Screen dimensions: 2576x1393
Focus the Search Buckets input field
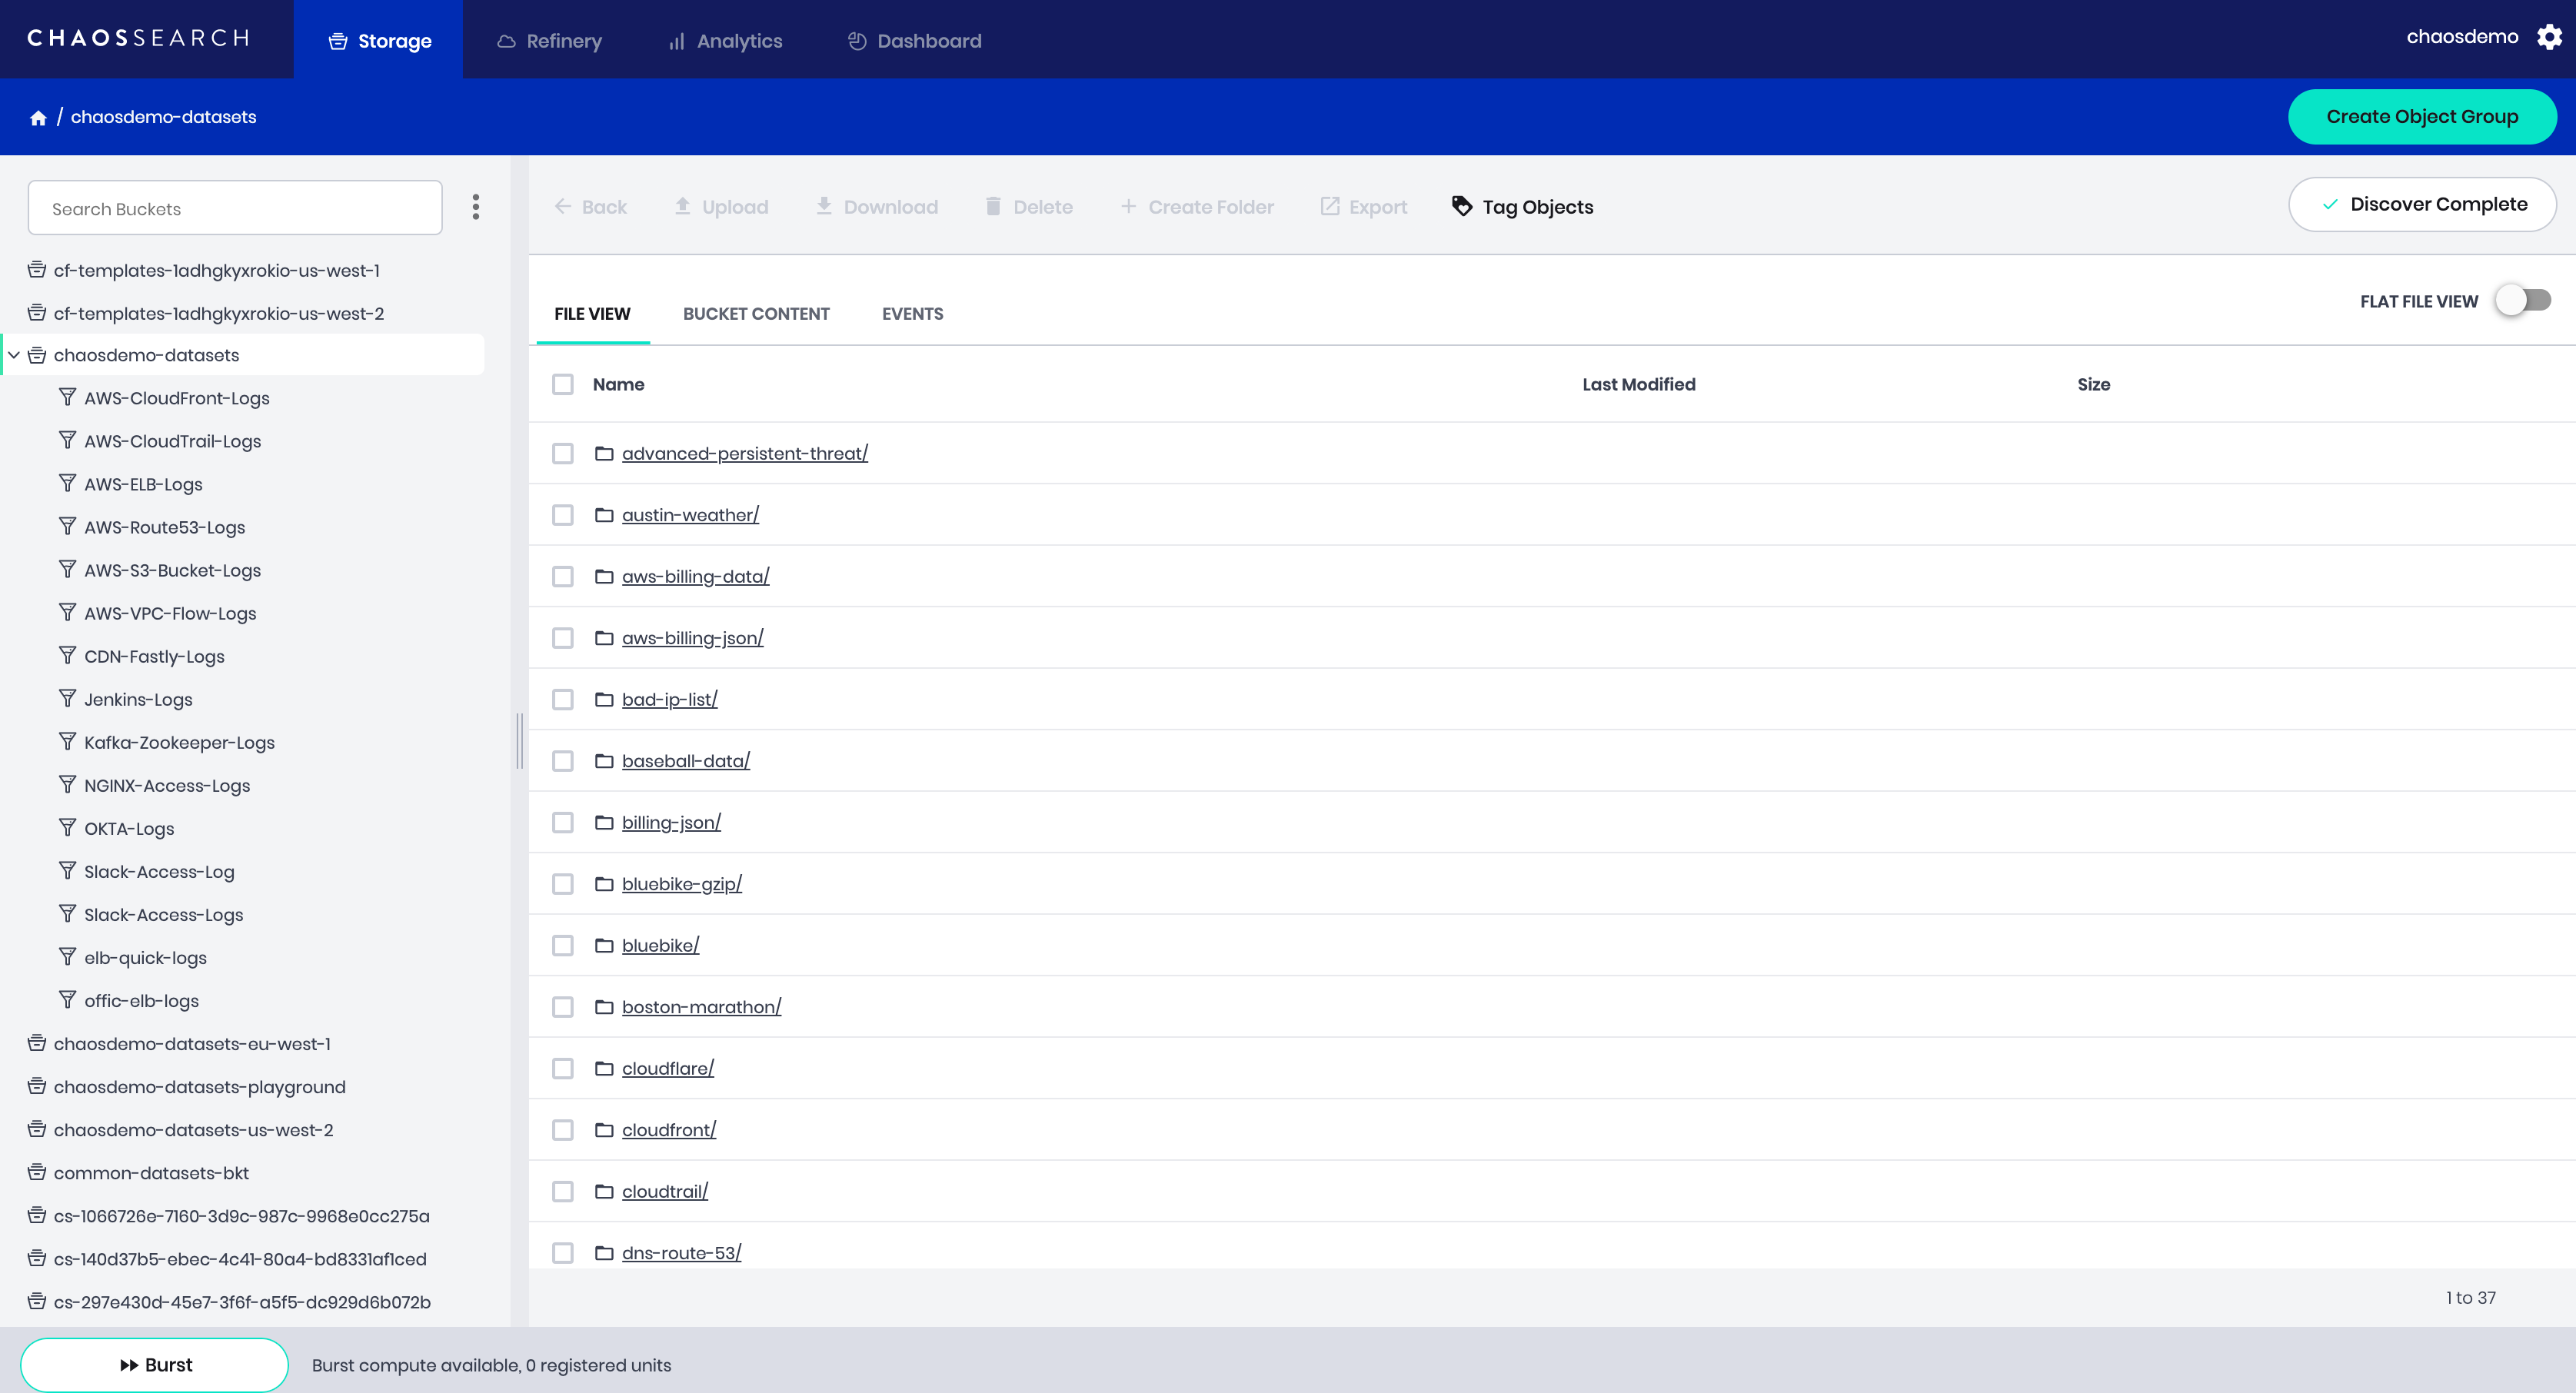click(x=235, y=208)
